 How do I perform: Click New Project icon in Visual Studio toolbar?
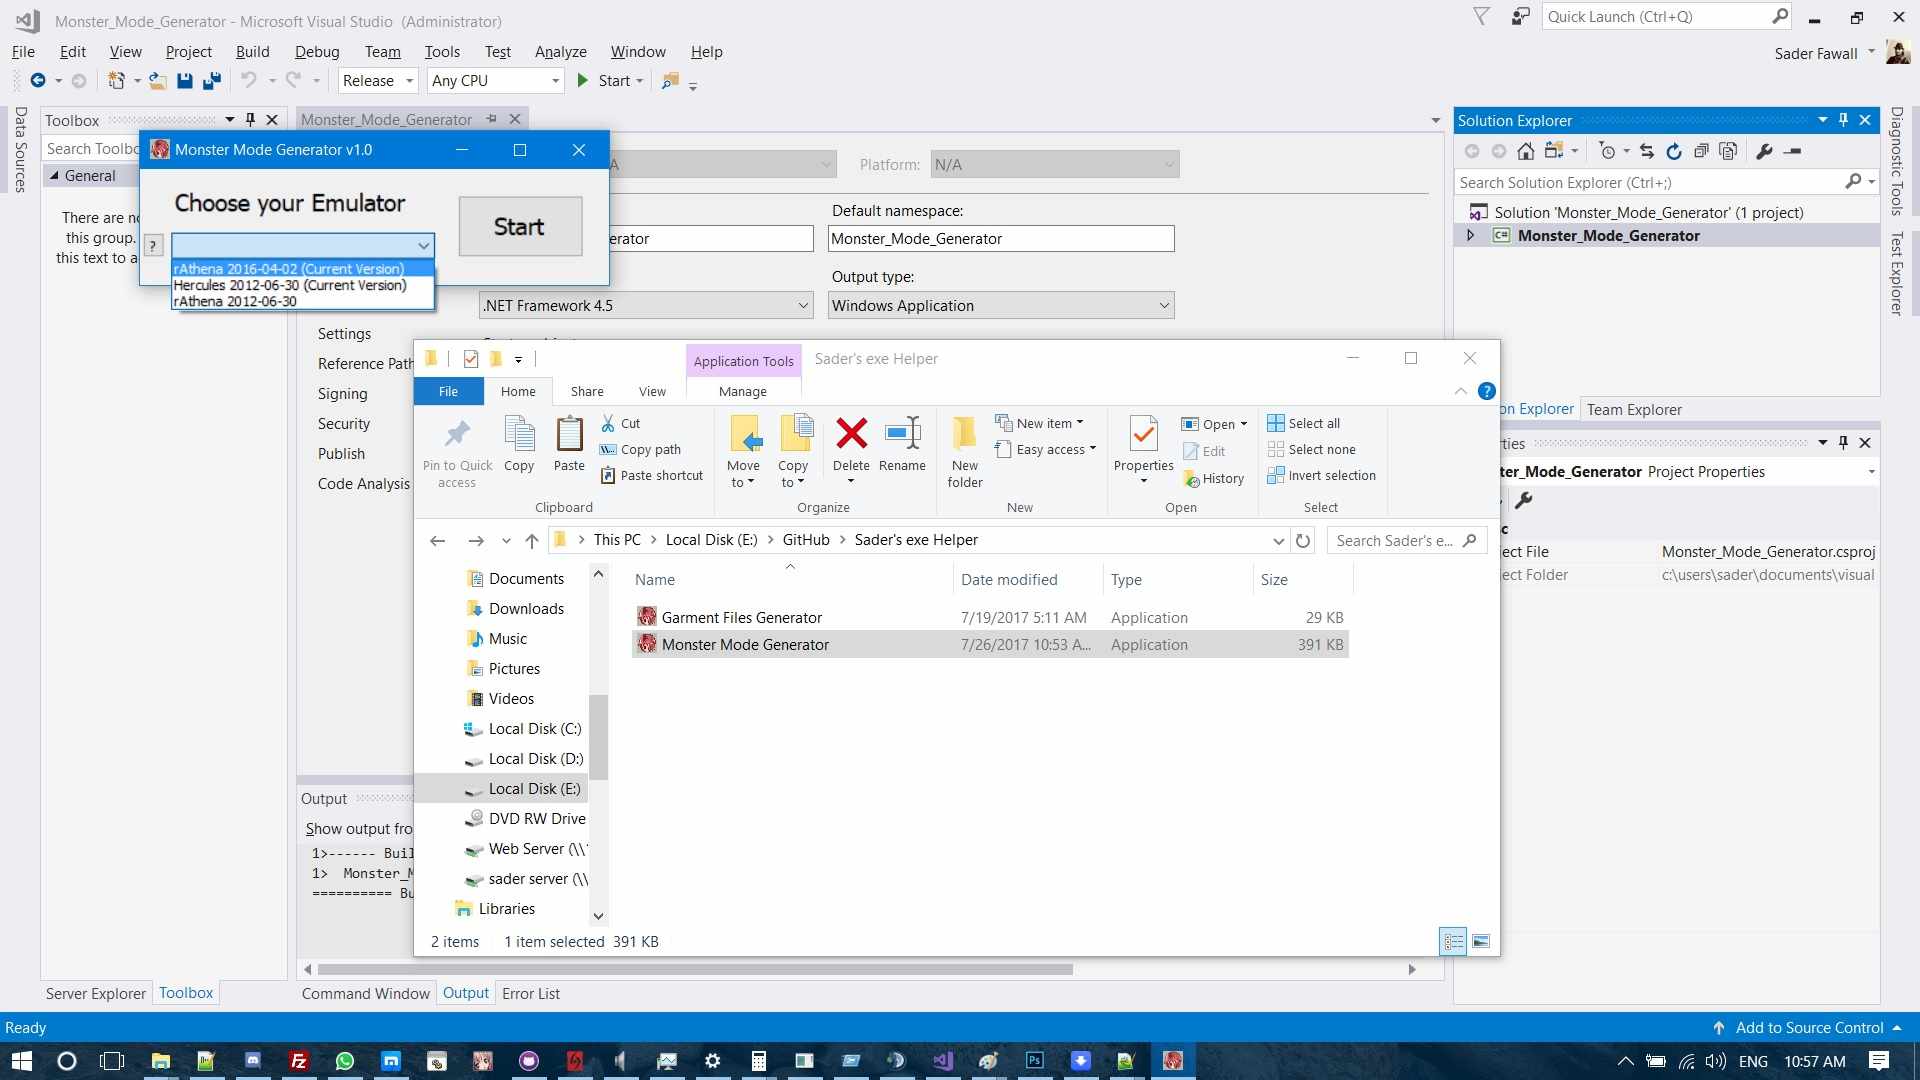pos(117,81)
